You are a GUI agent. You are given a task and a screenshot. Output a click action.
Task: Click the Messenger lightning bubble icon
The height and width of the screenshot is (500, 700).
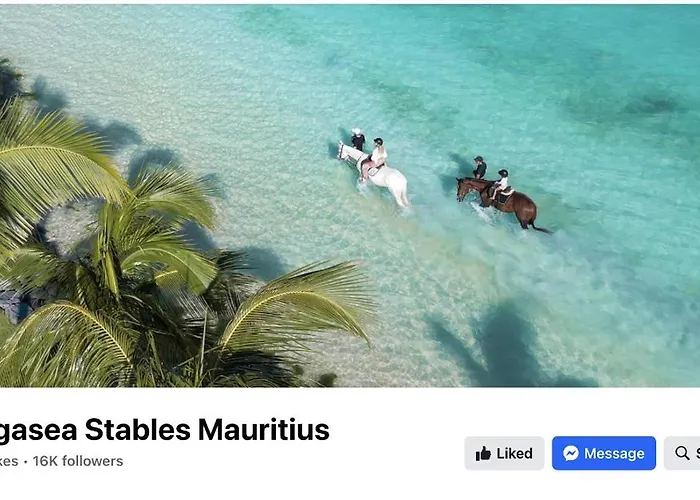571,453
